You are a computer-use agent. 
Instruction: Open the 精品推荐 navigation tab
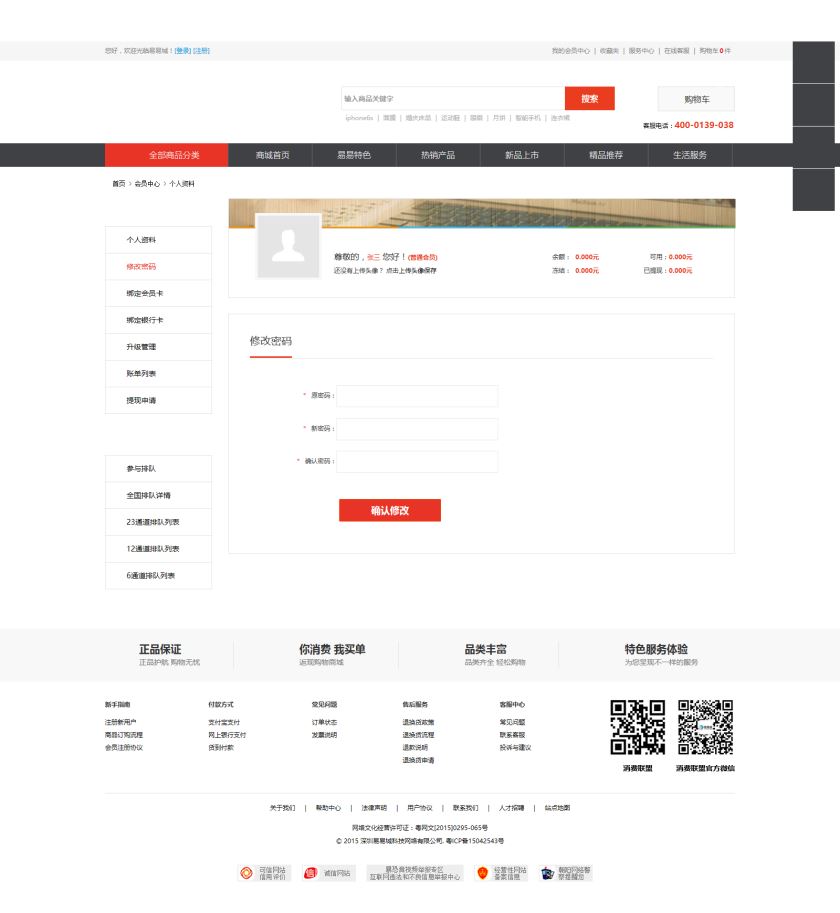point(605,155)
